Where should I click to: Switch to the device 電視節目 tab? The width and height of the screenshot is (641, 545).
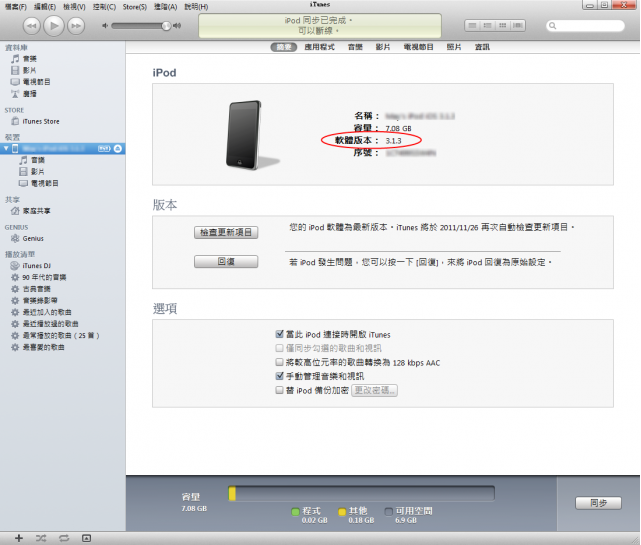click(x=418, y=47)
